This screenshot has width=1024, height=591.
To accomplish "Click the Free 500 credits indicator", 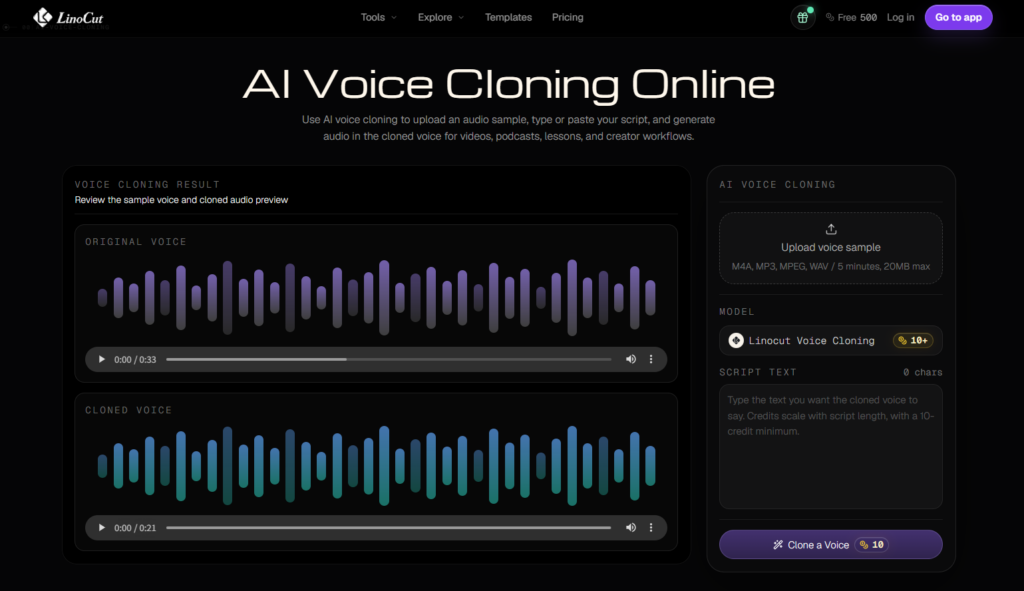I will pos(851,18).
